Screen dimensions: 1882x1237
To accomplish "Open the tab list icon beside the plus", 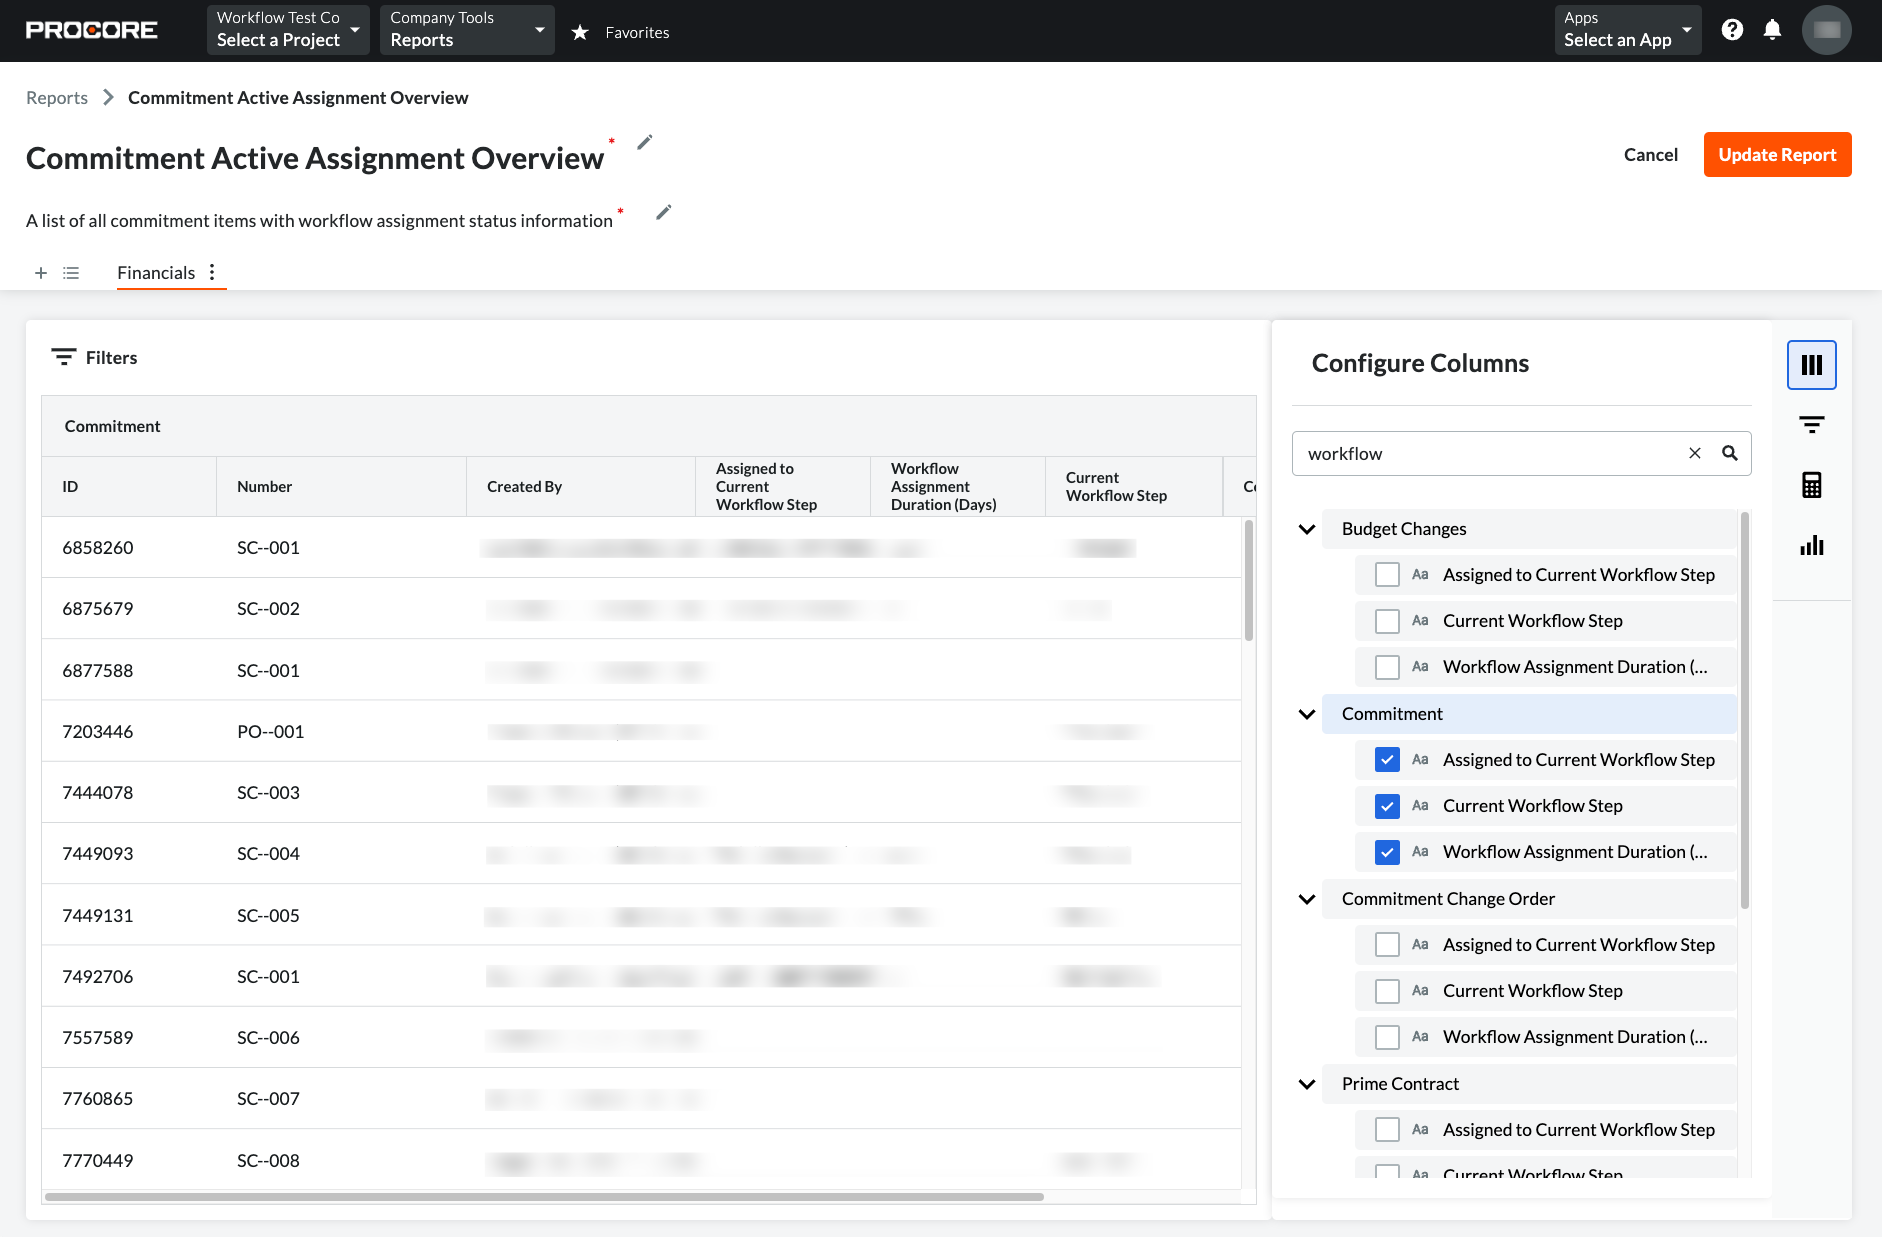I will pos(70,272).
